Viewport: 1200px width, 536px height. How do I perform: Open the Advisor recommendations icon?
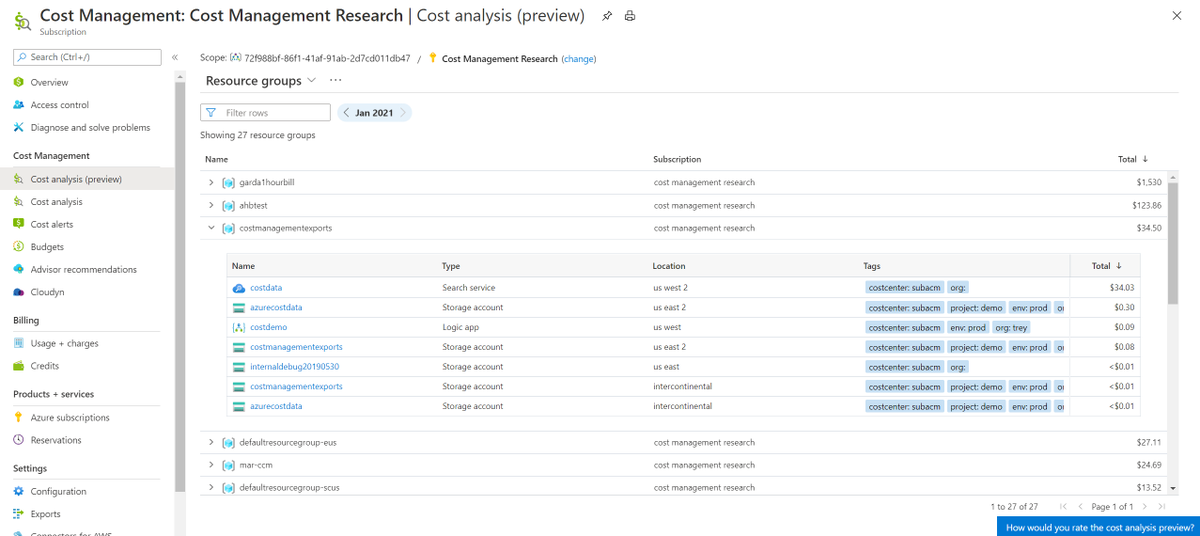pyautogui.click(x=19, y=269)
